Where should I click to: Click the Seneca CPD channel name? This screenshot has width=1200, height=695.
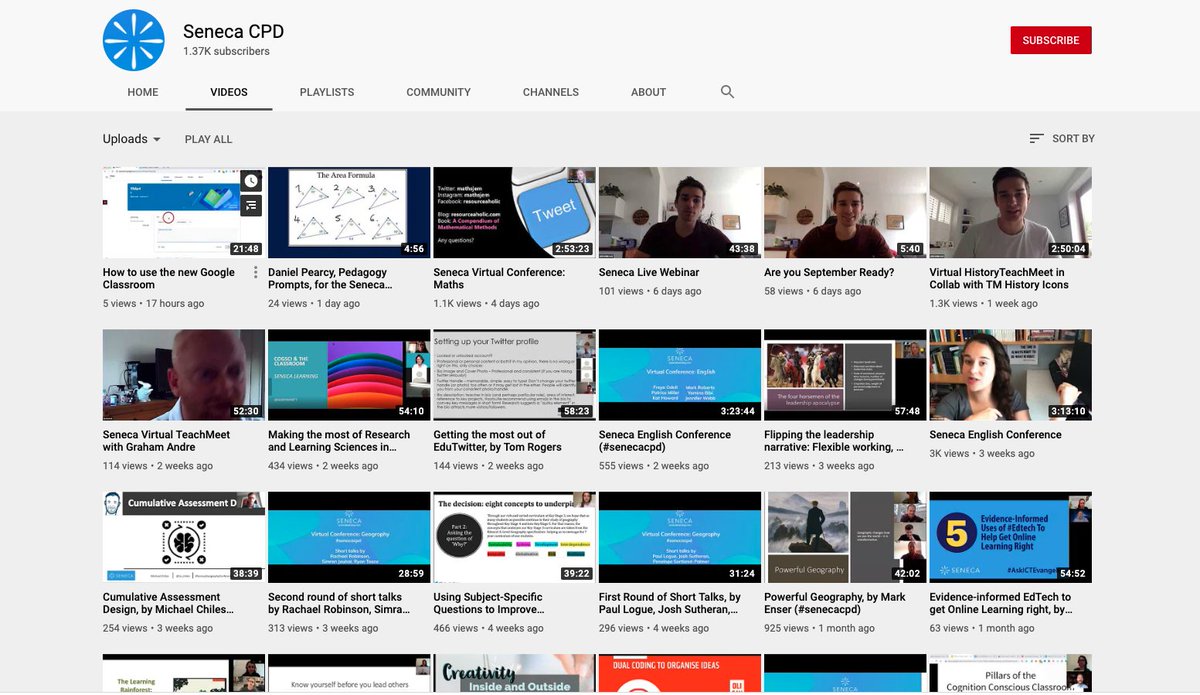coord(234,31)
